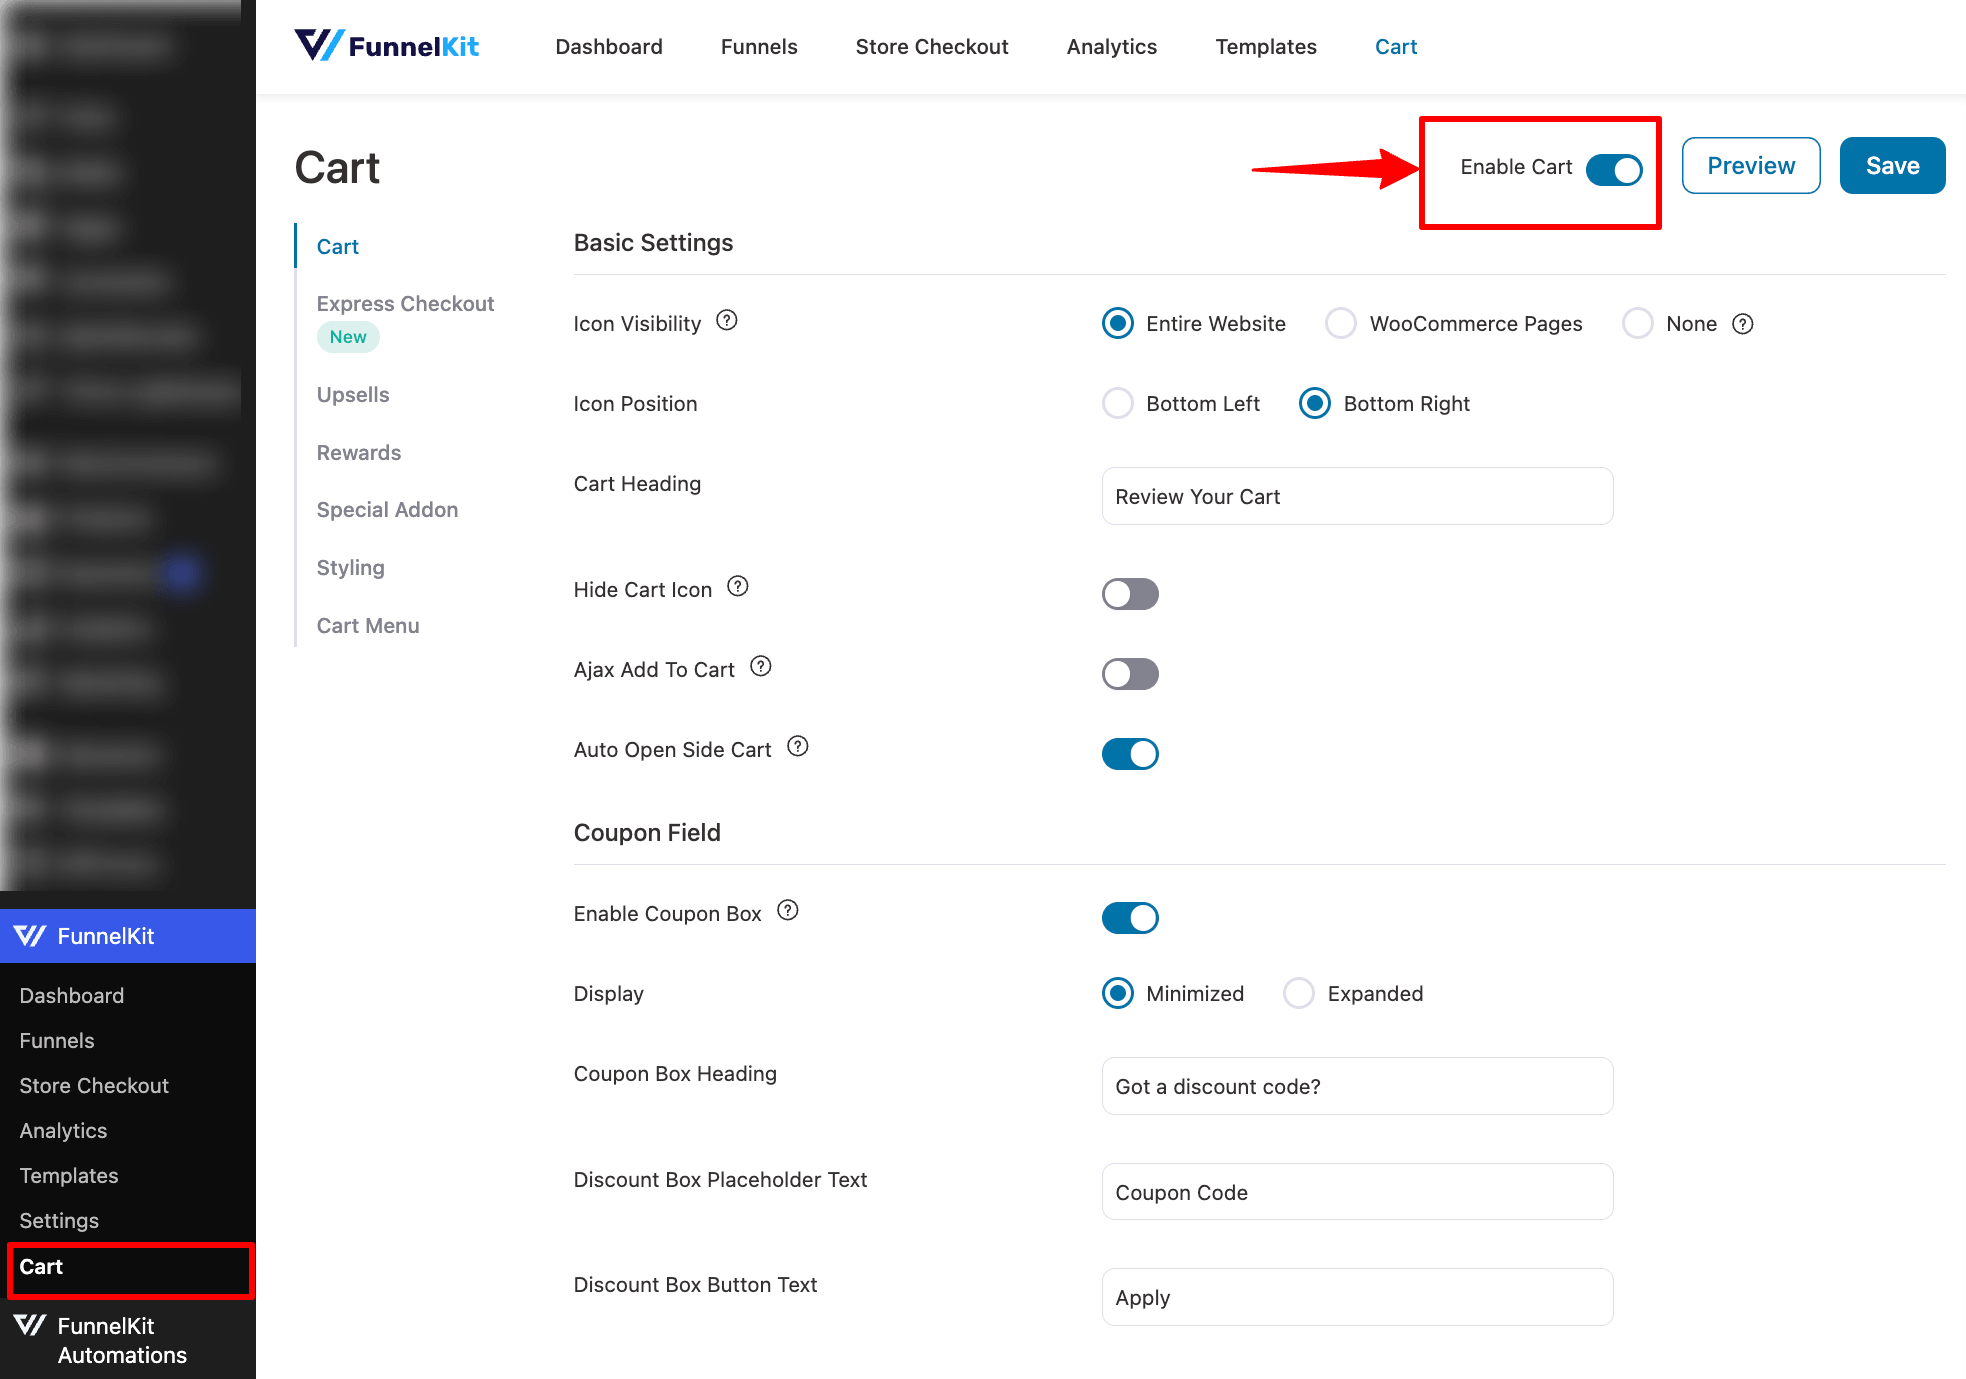Screen dimensions: 1966x1379
Task: Click FunnelKit Automations sidebar icon
Action: tap(30, 1326)
